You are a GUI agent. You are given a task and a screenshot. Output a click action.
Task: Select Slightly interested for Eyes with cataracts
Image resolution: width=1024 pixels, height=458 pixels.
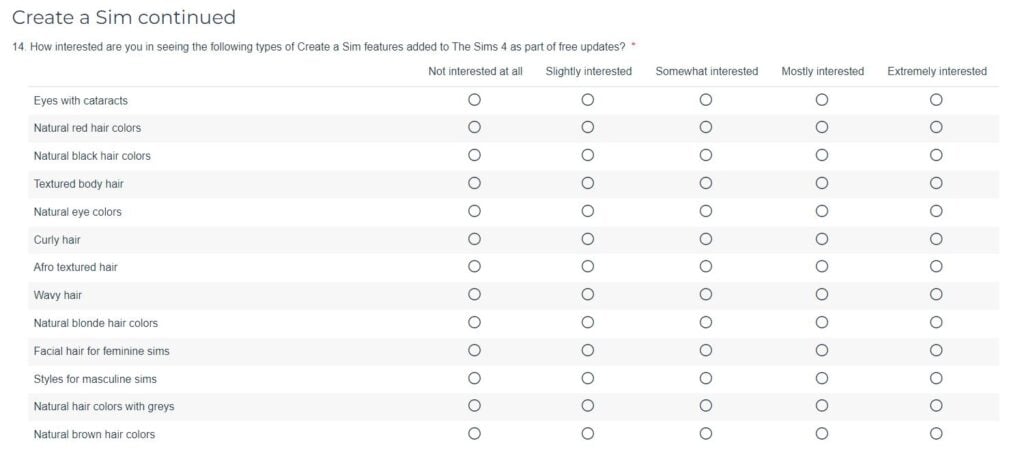tap(588, 100)
